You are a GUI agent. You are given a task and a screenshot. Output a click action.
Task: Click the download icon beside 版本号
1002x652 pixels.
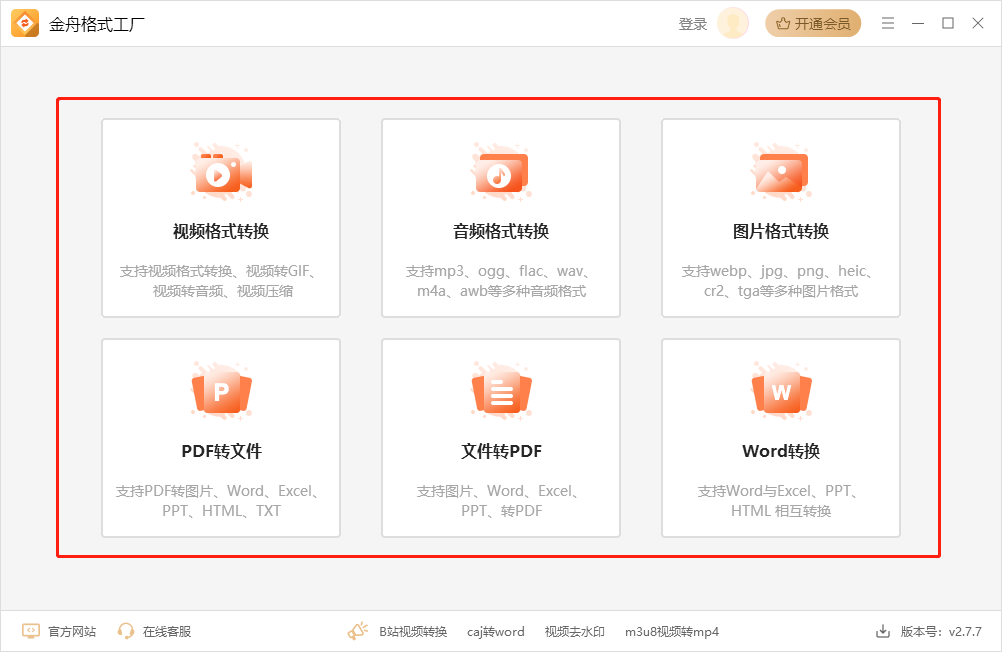pyautogui.click(x=883, y=632)
